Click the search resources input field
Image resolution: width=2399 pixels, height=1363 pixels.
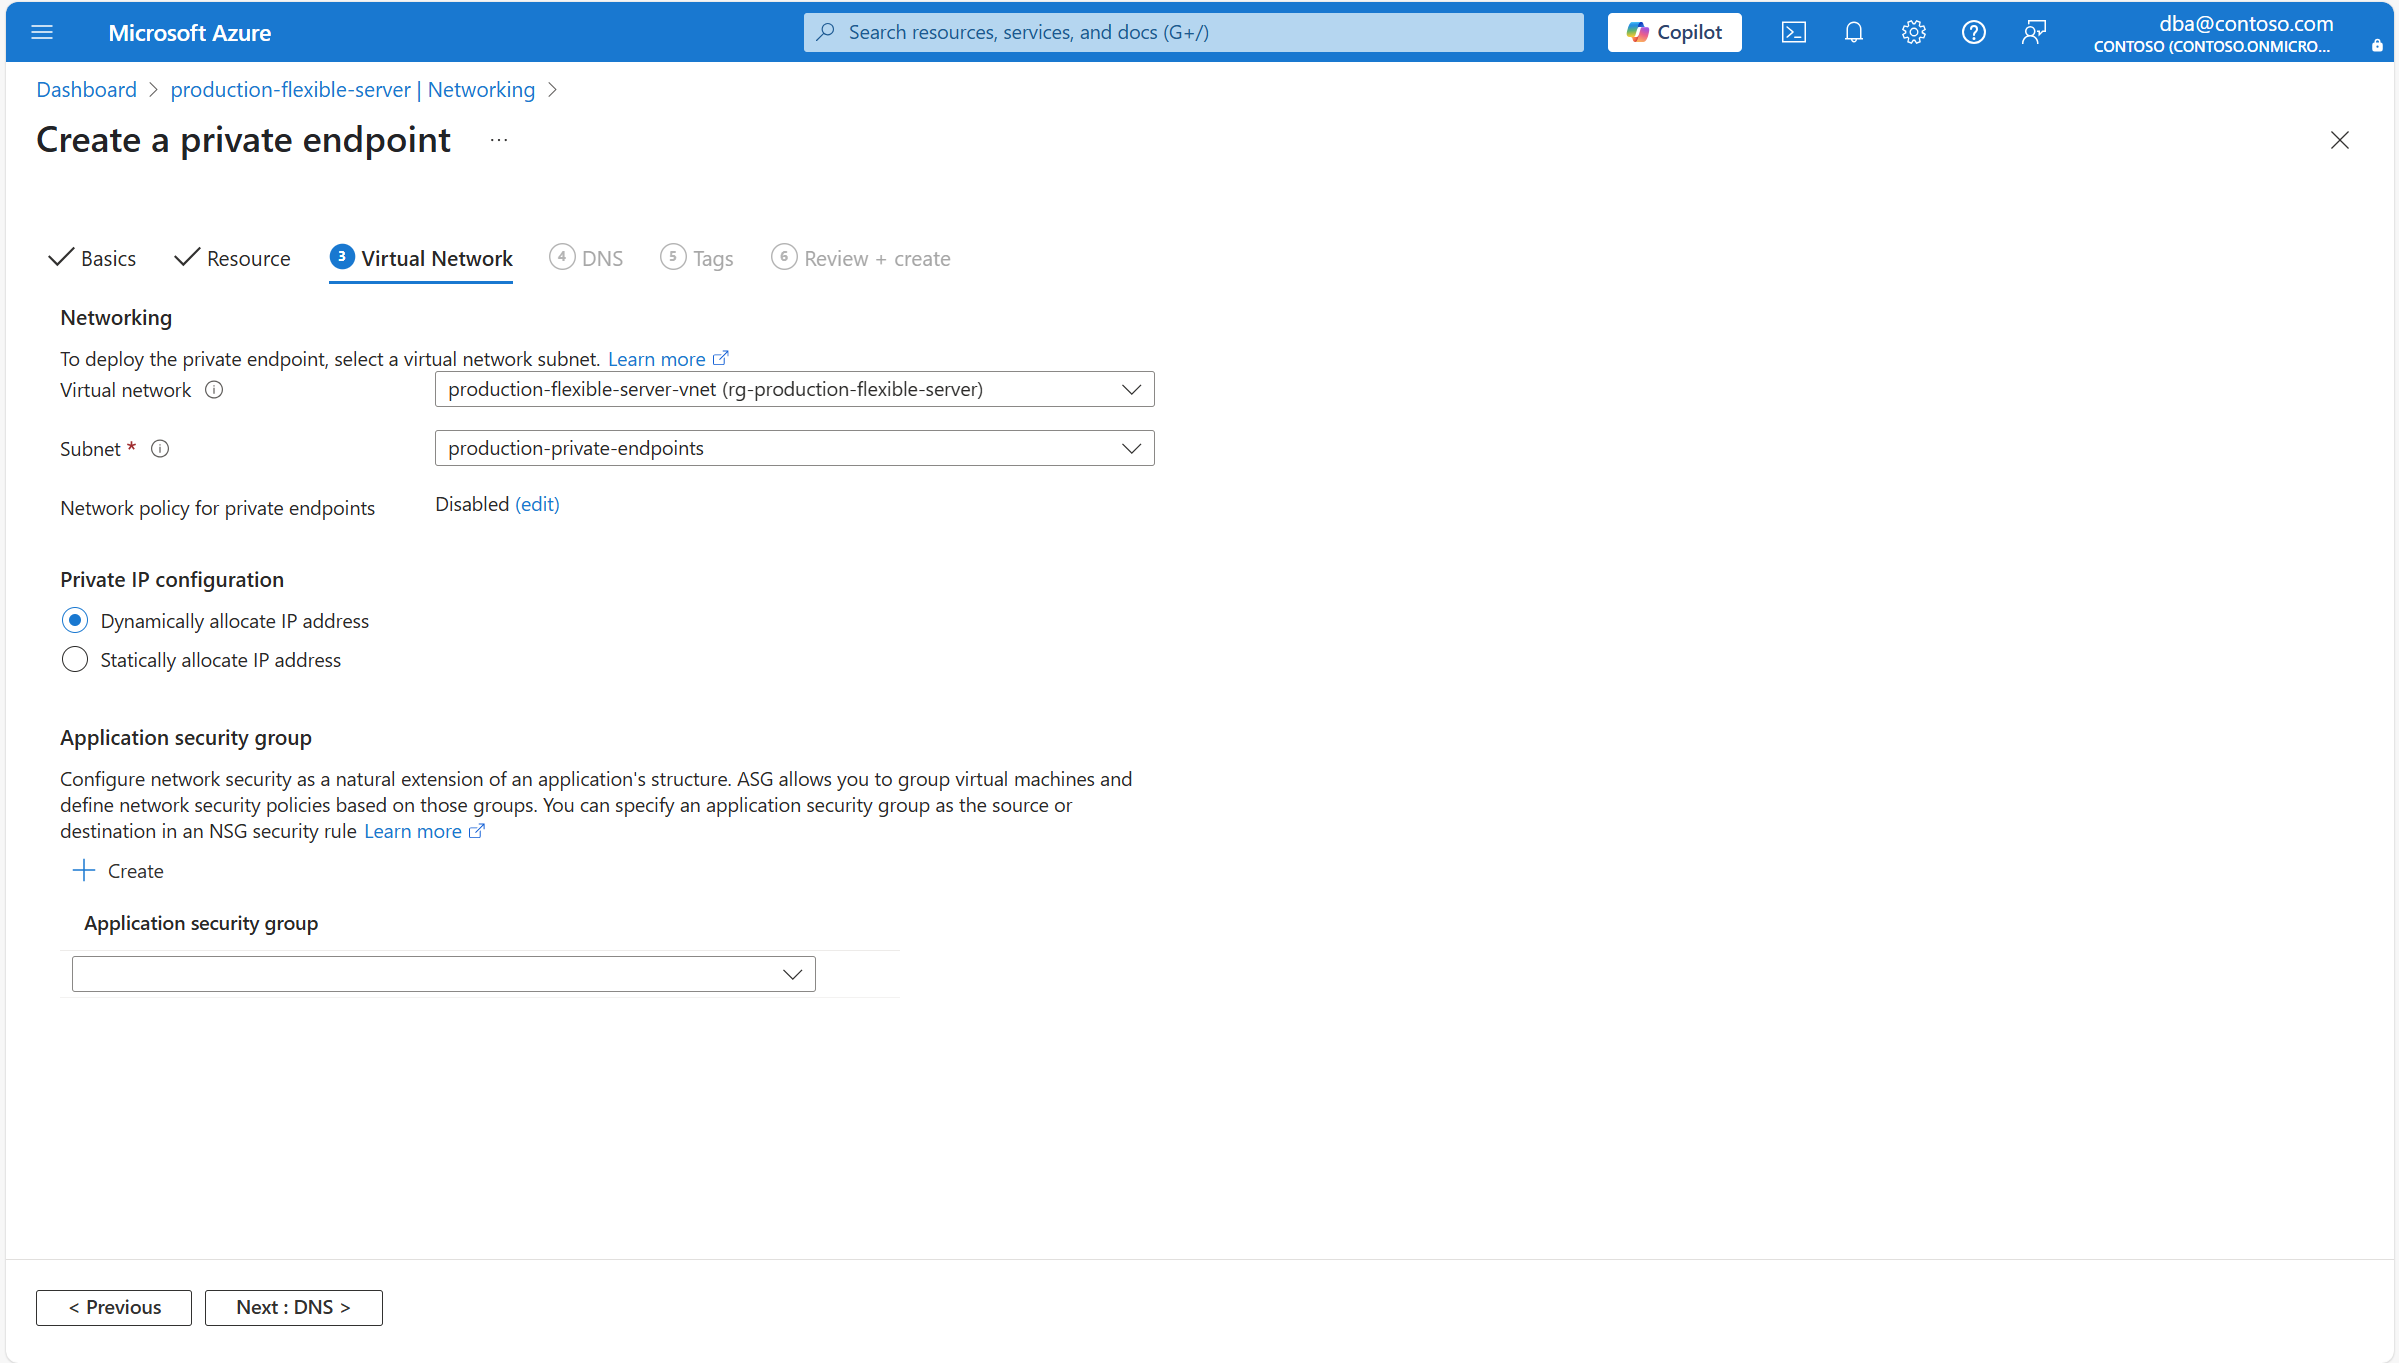(x=1193, y=32)
